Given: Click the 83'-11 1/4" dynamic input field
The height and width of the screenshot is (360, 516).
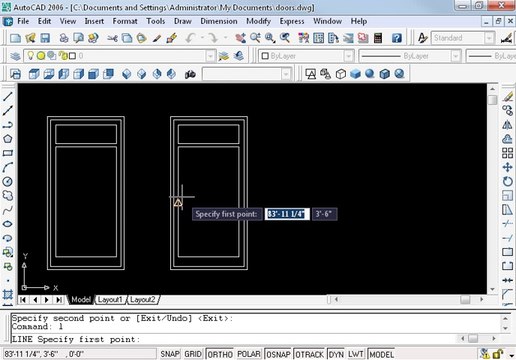Looking at the screenshot, I should (287, 214).
